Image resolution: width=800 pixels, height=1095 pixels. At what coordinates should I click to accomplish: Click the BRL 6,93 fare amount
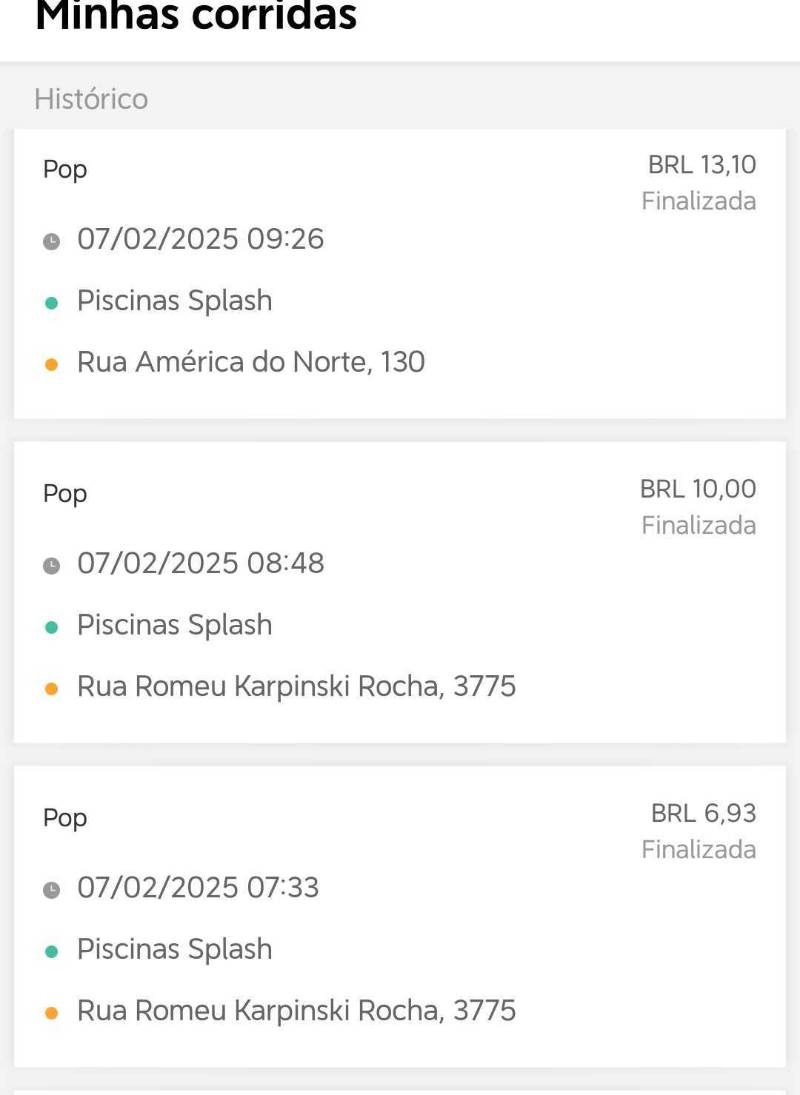tap(703, 813)
